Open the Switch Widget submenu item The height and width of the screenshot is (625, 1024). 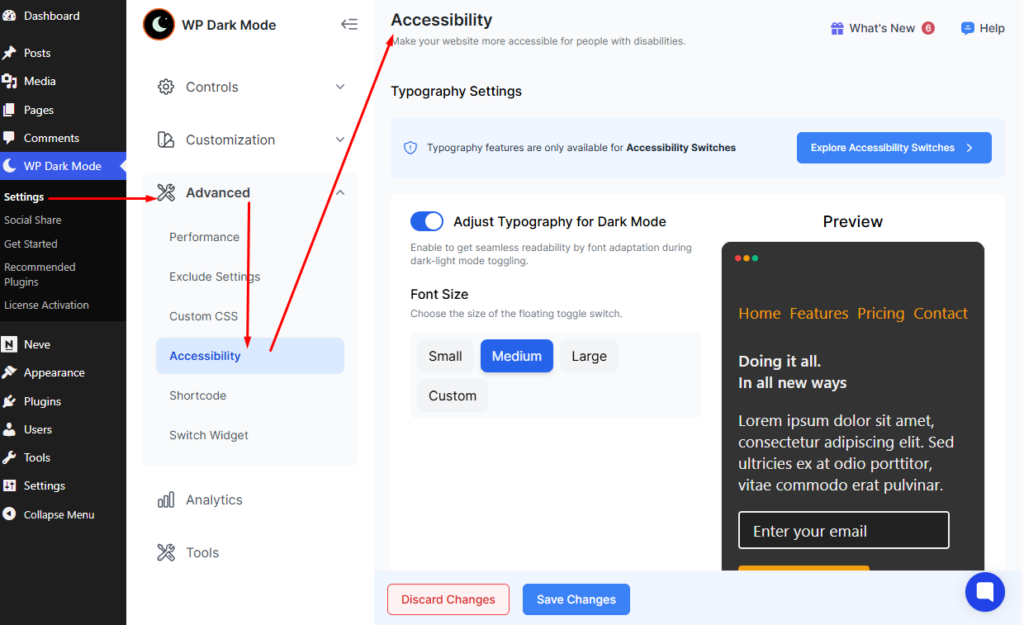[209, 436]
